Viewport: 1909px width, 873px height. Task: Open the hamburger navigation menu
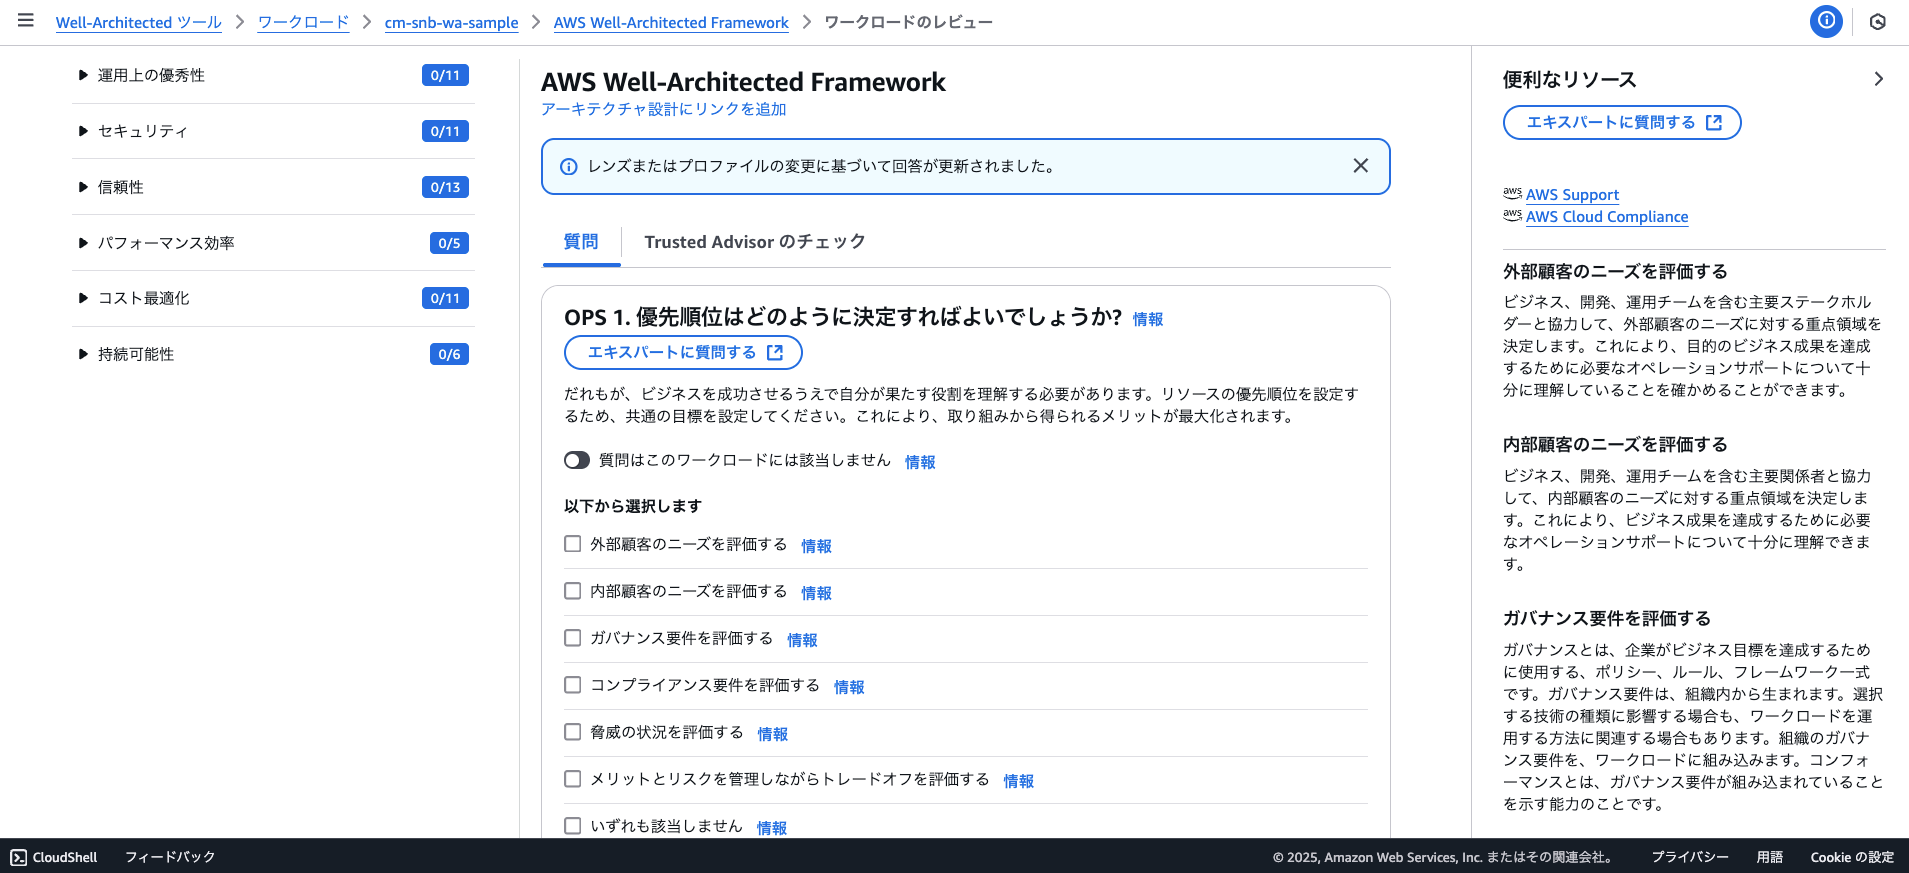(26, 21)
